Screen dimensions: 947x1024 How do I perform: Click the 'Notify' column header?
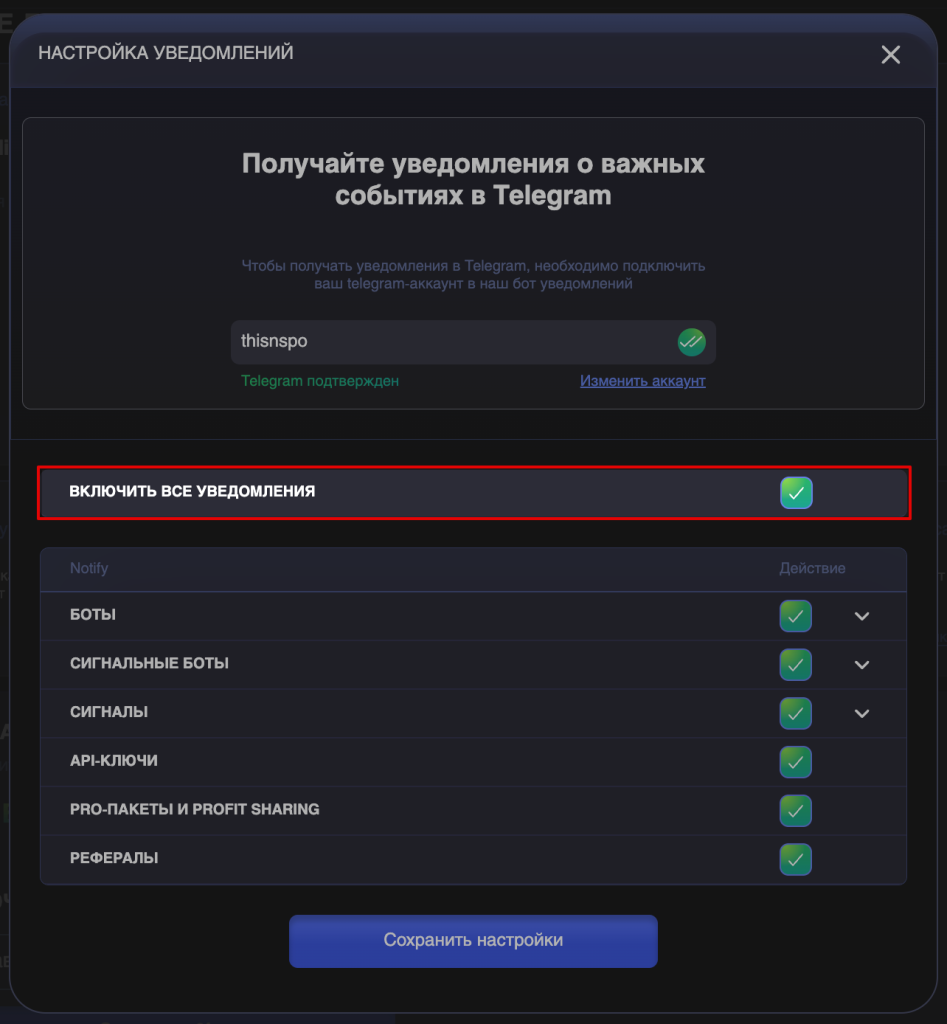pos(89,568)
